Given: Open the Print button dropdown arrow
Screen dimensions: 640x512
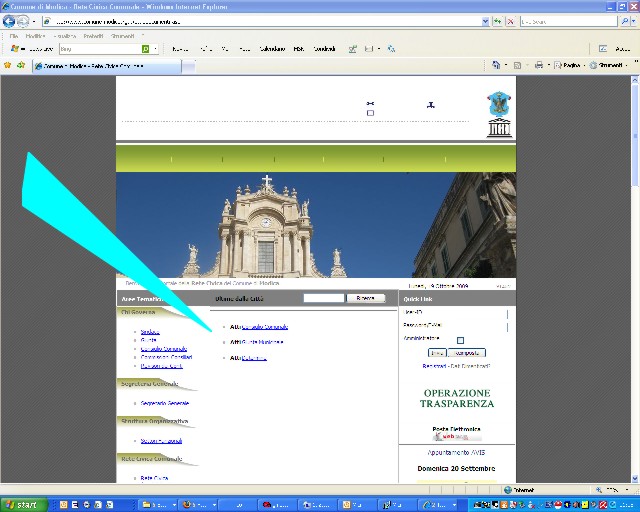Looking at the screenshot, I should [549, 65].
